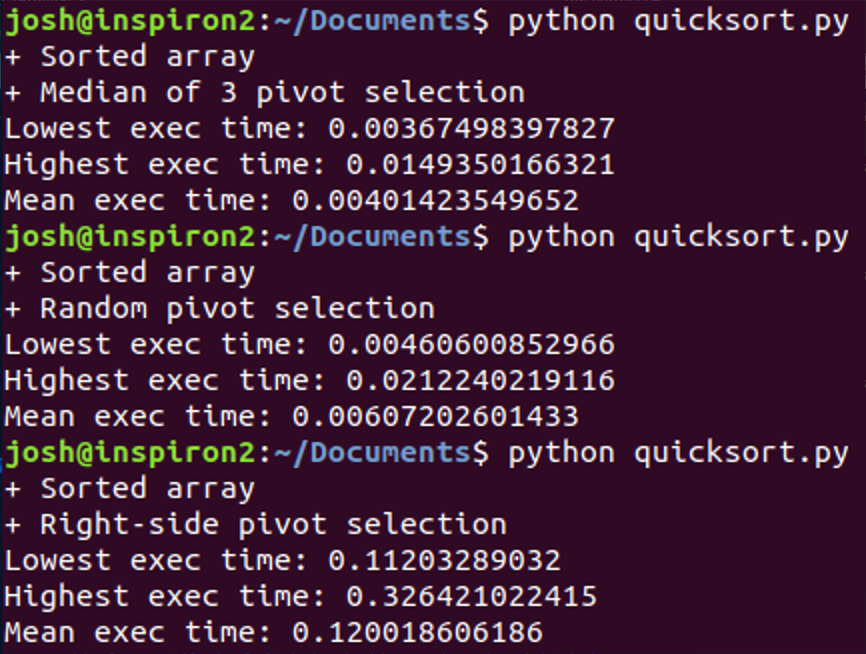Place cursor on mean time value 0.120018606186

417,633
